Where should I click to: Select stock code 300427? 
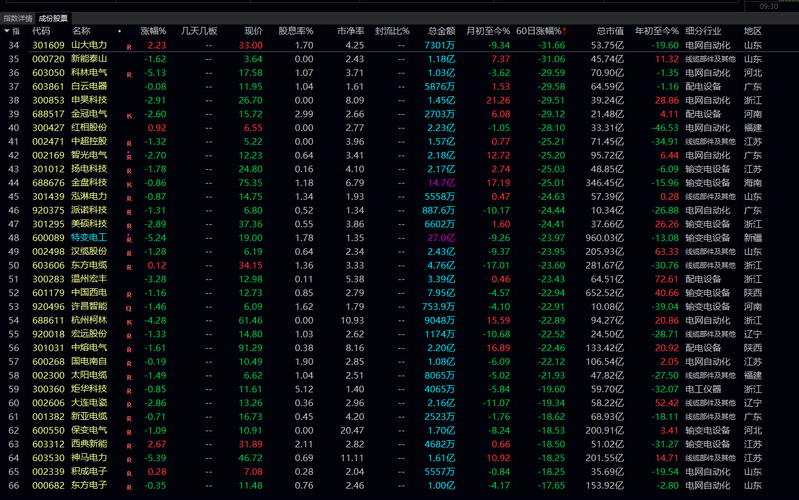pos(48,127)
